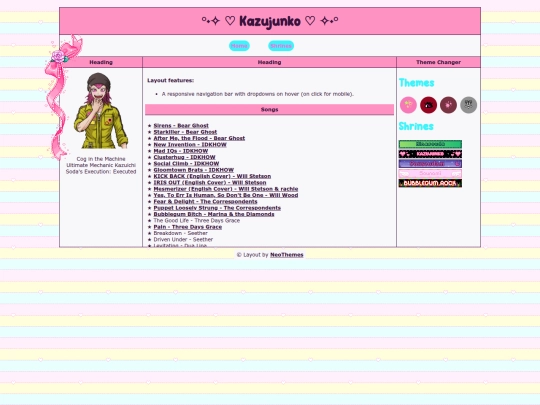This screenshot has width=540, height=405.
Task: Apply the dark red eye theme circle
Action: tap(428, 105)
